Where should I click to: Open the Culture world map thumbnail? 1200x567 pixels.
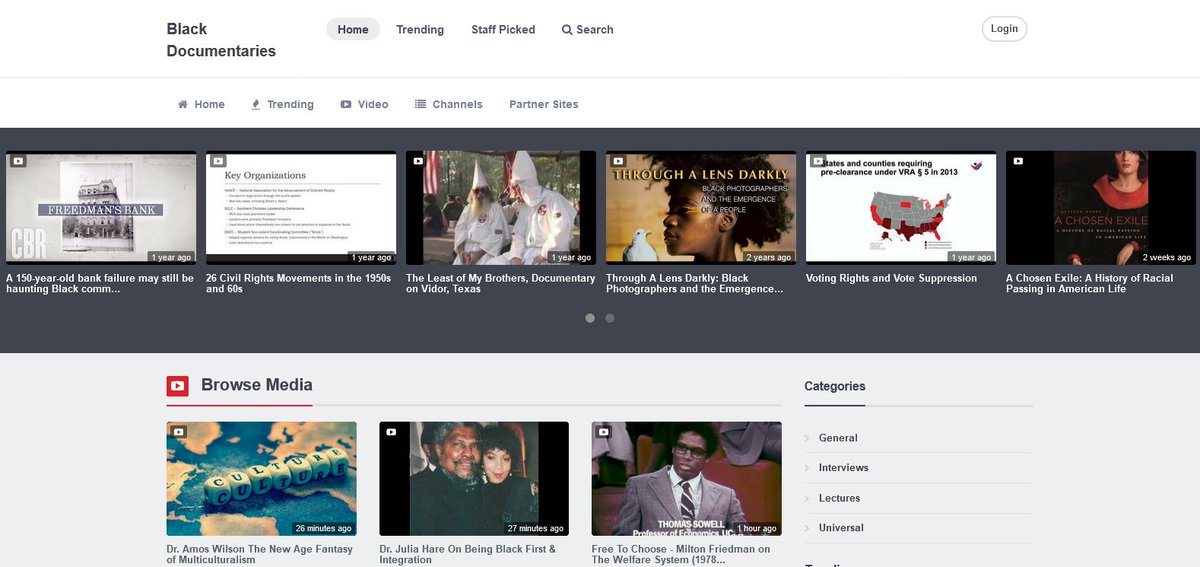pyautogui.click(x=262, y=479)
